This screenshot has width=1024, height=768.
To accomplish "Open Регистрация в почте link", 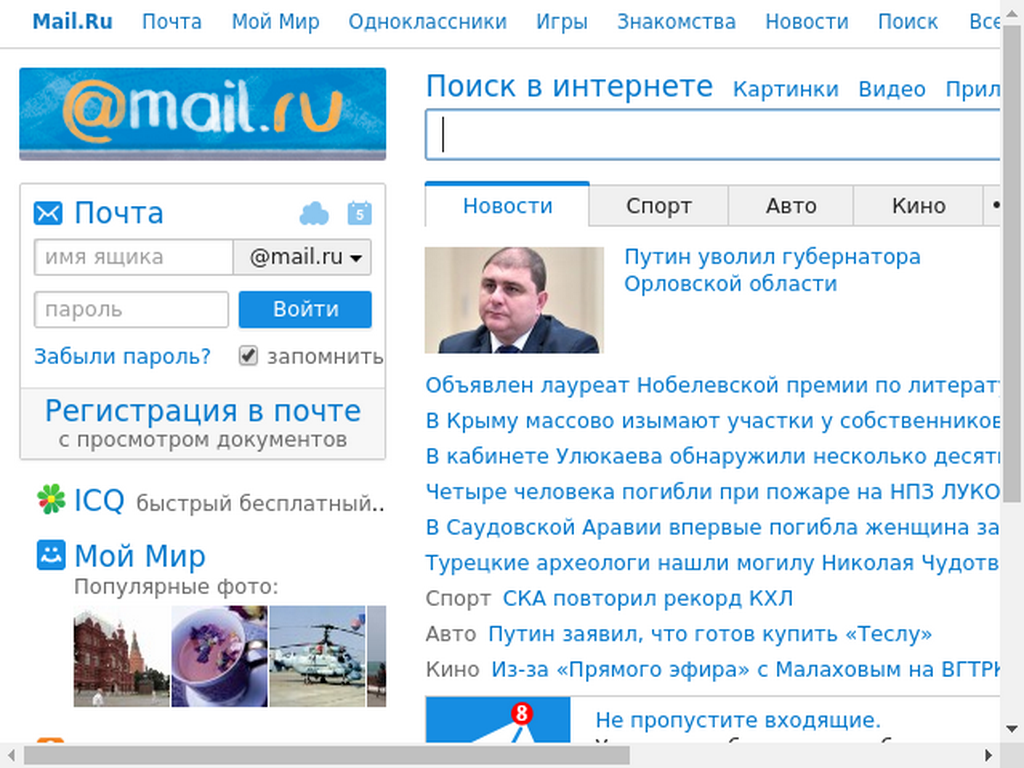I will pos(202,411).
